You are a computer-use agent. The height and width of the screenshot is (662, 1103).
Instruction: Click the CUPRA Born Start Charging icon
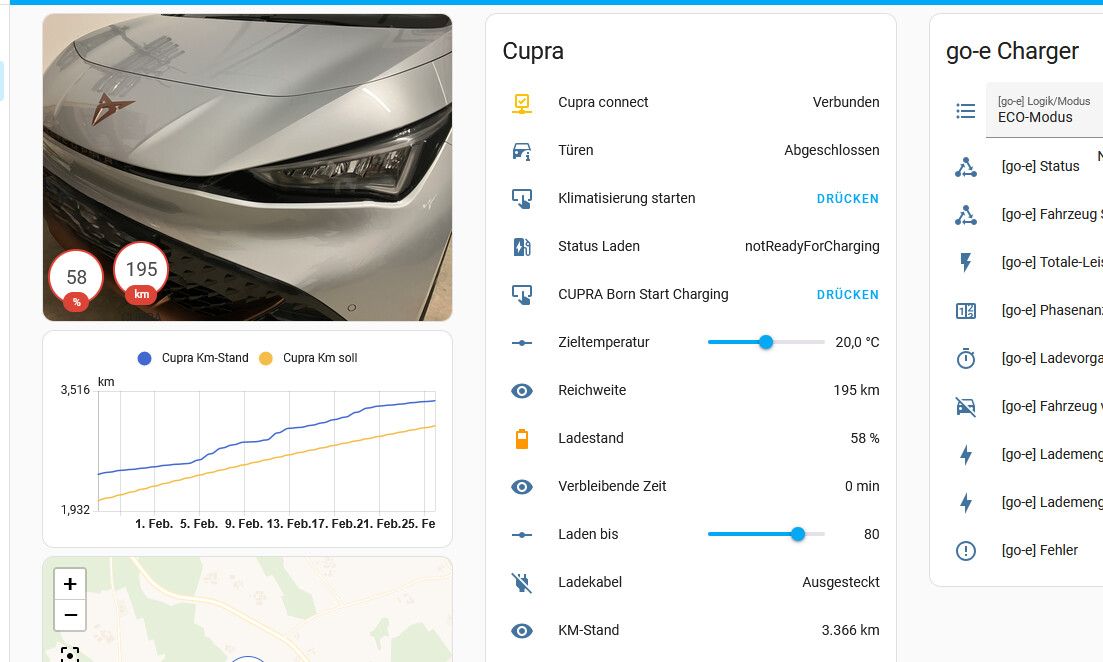pos(521,295)
